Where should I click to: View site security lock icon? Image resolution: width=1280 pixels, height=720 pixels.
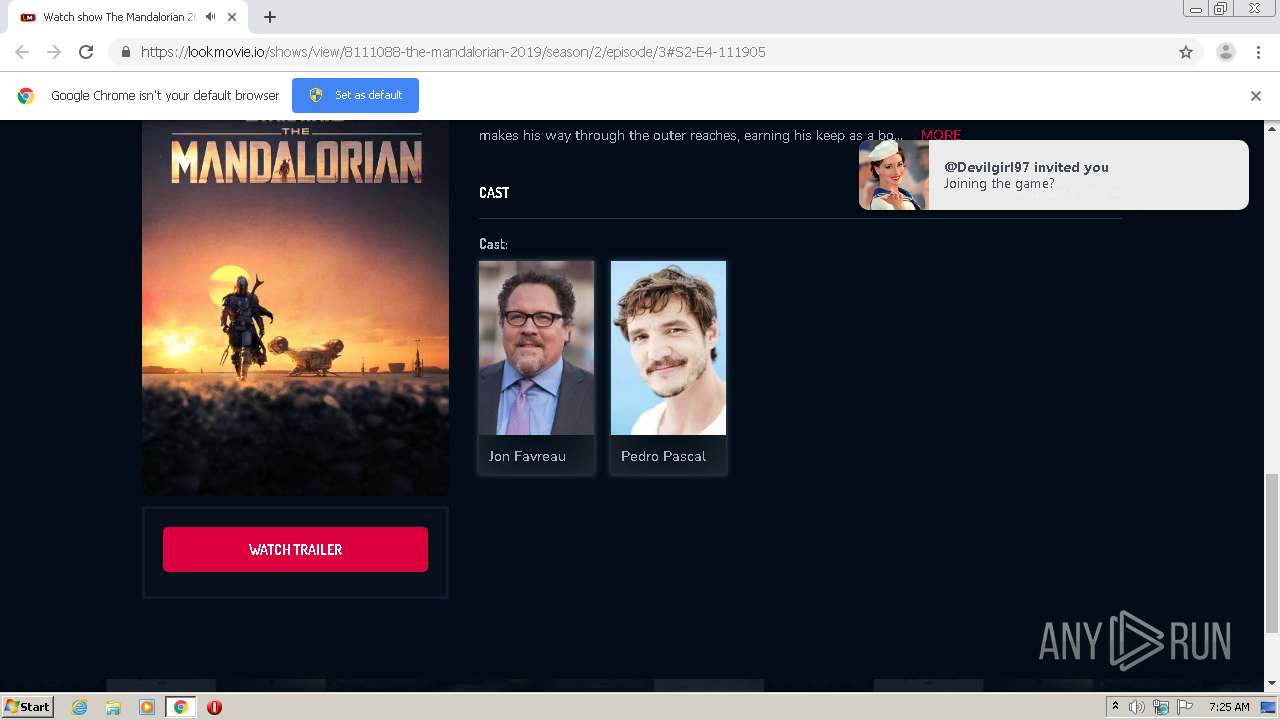125,52
